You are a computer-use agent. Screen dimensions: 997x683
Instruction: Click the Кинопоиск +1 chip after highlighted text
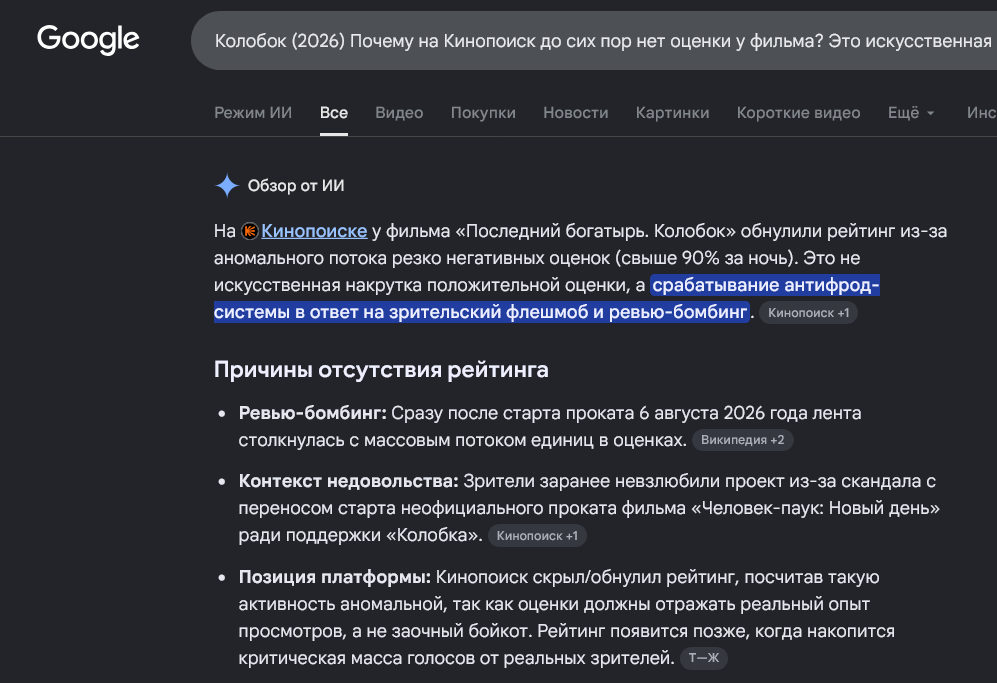click(x=808, y=313)
